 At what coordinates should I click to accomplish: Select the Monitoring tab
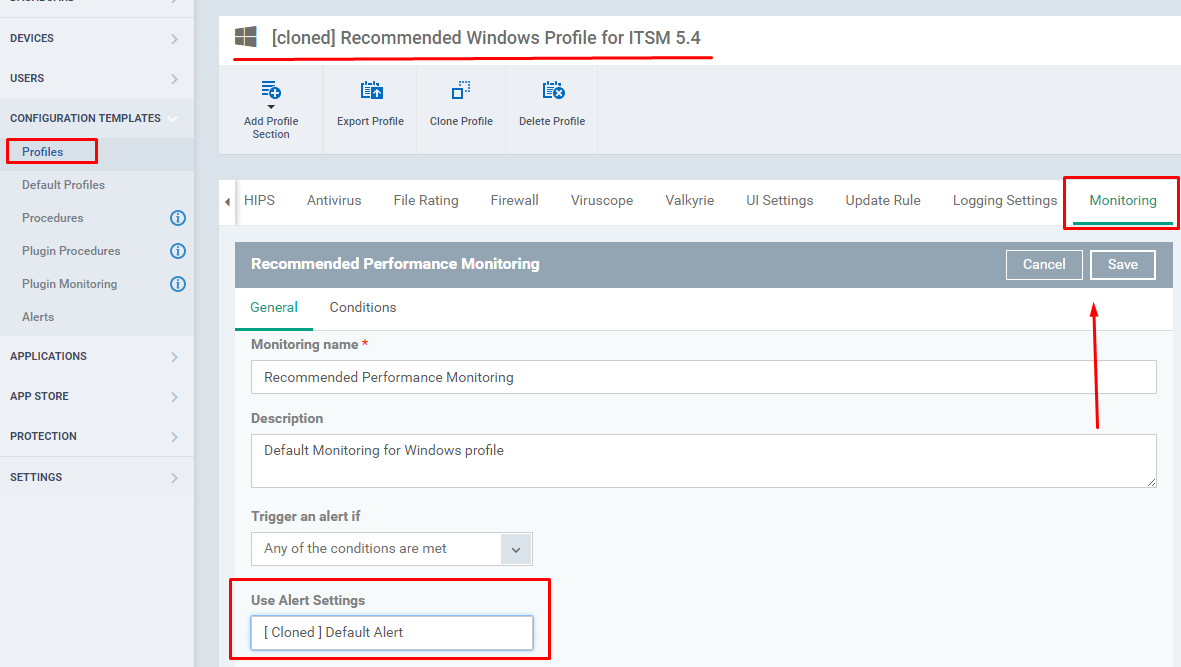point(1122,200)
